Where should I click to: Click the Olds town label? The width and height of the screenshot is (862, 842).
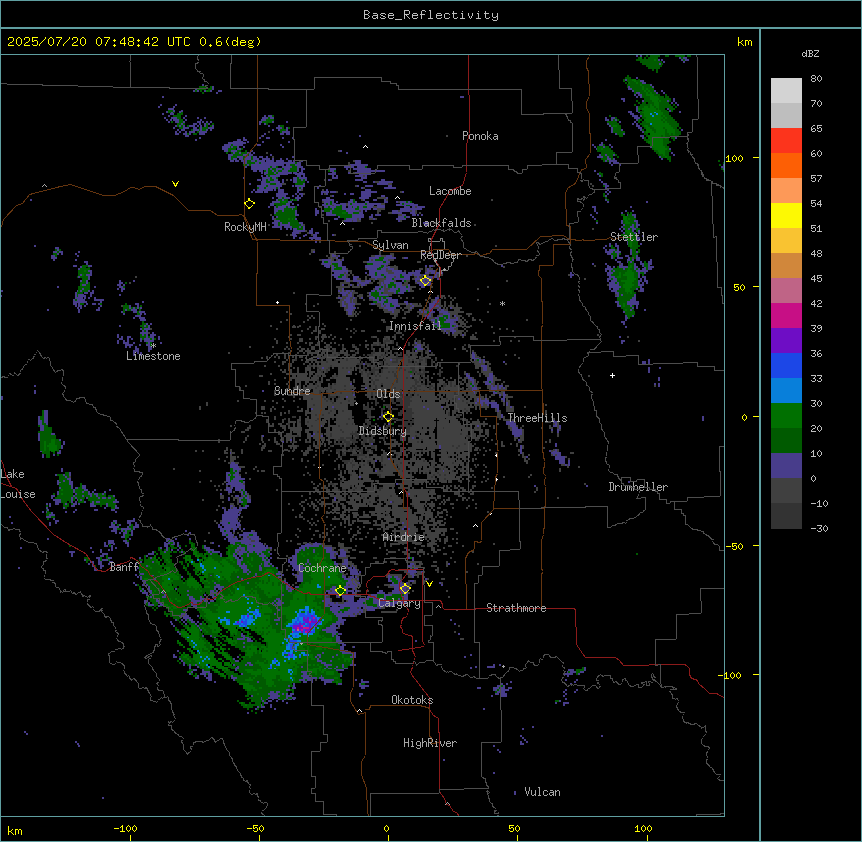tap(388, 394)
